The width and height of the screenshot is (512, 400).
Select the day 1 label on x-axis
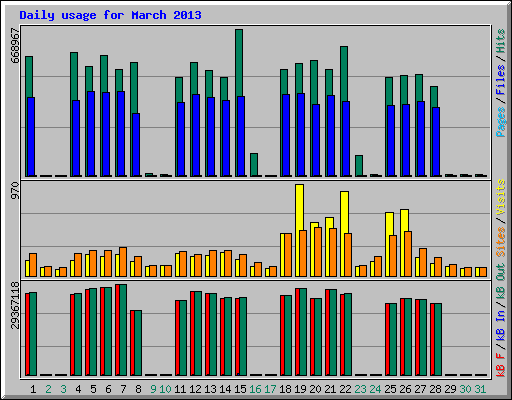click(x=33, y=389)
